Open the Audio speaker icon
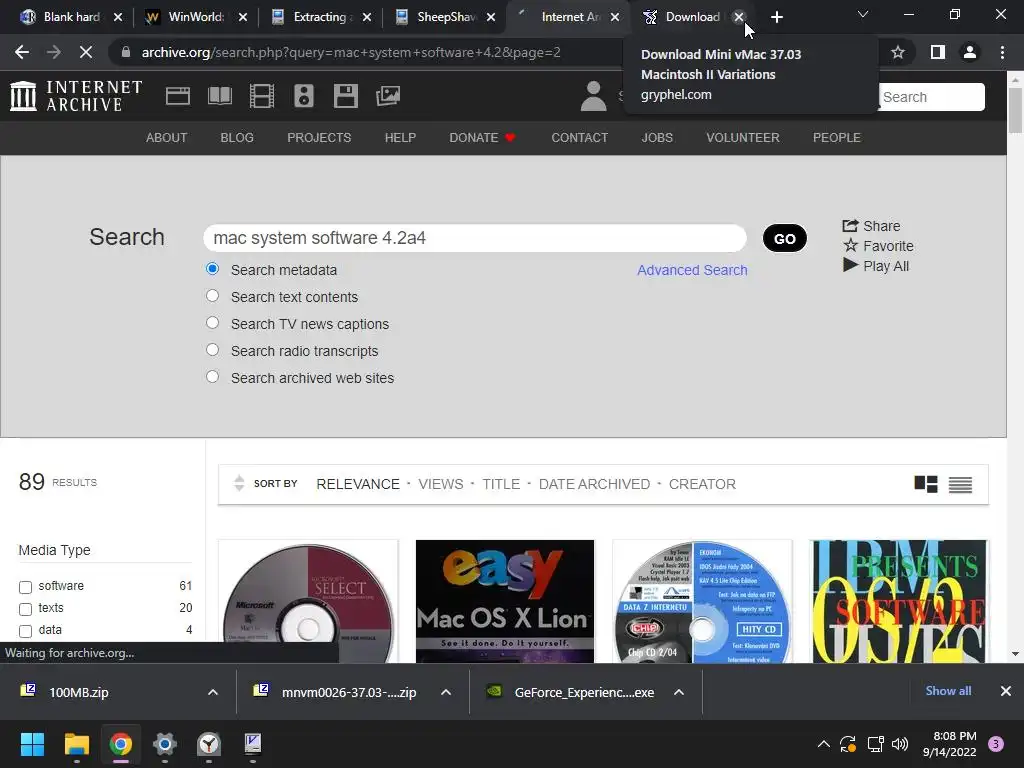 [304, 96]
